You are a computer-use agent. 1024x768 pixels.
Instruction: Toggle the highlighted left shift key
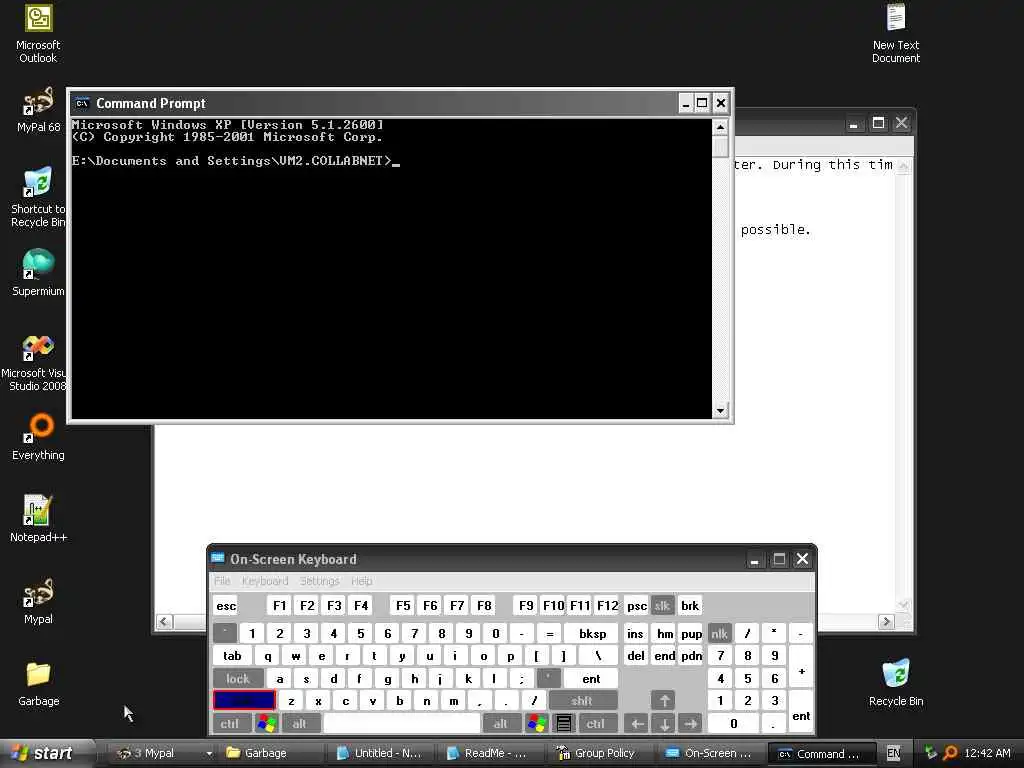244,701
